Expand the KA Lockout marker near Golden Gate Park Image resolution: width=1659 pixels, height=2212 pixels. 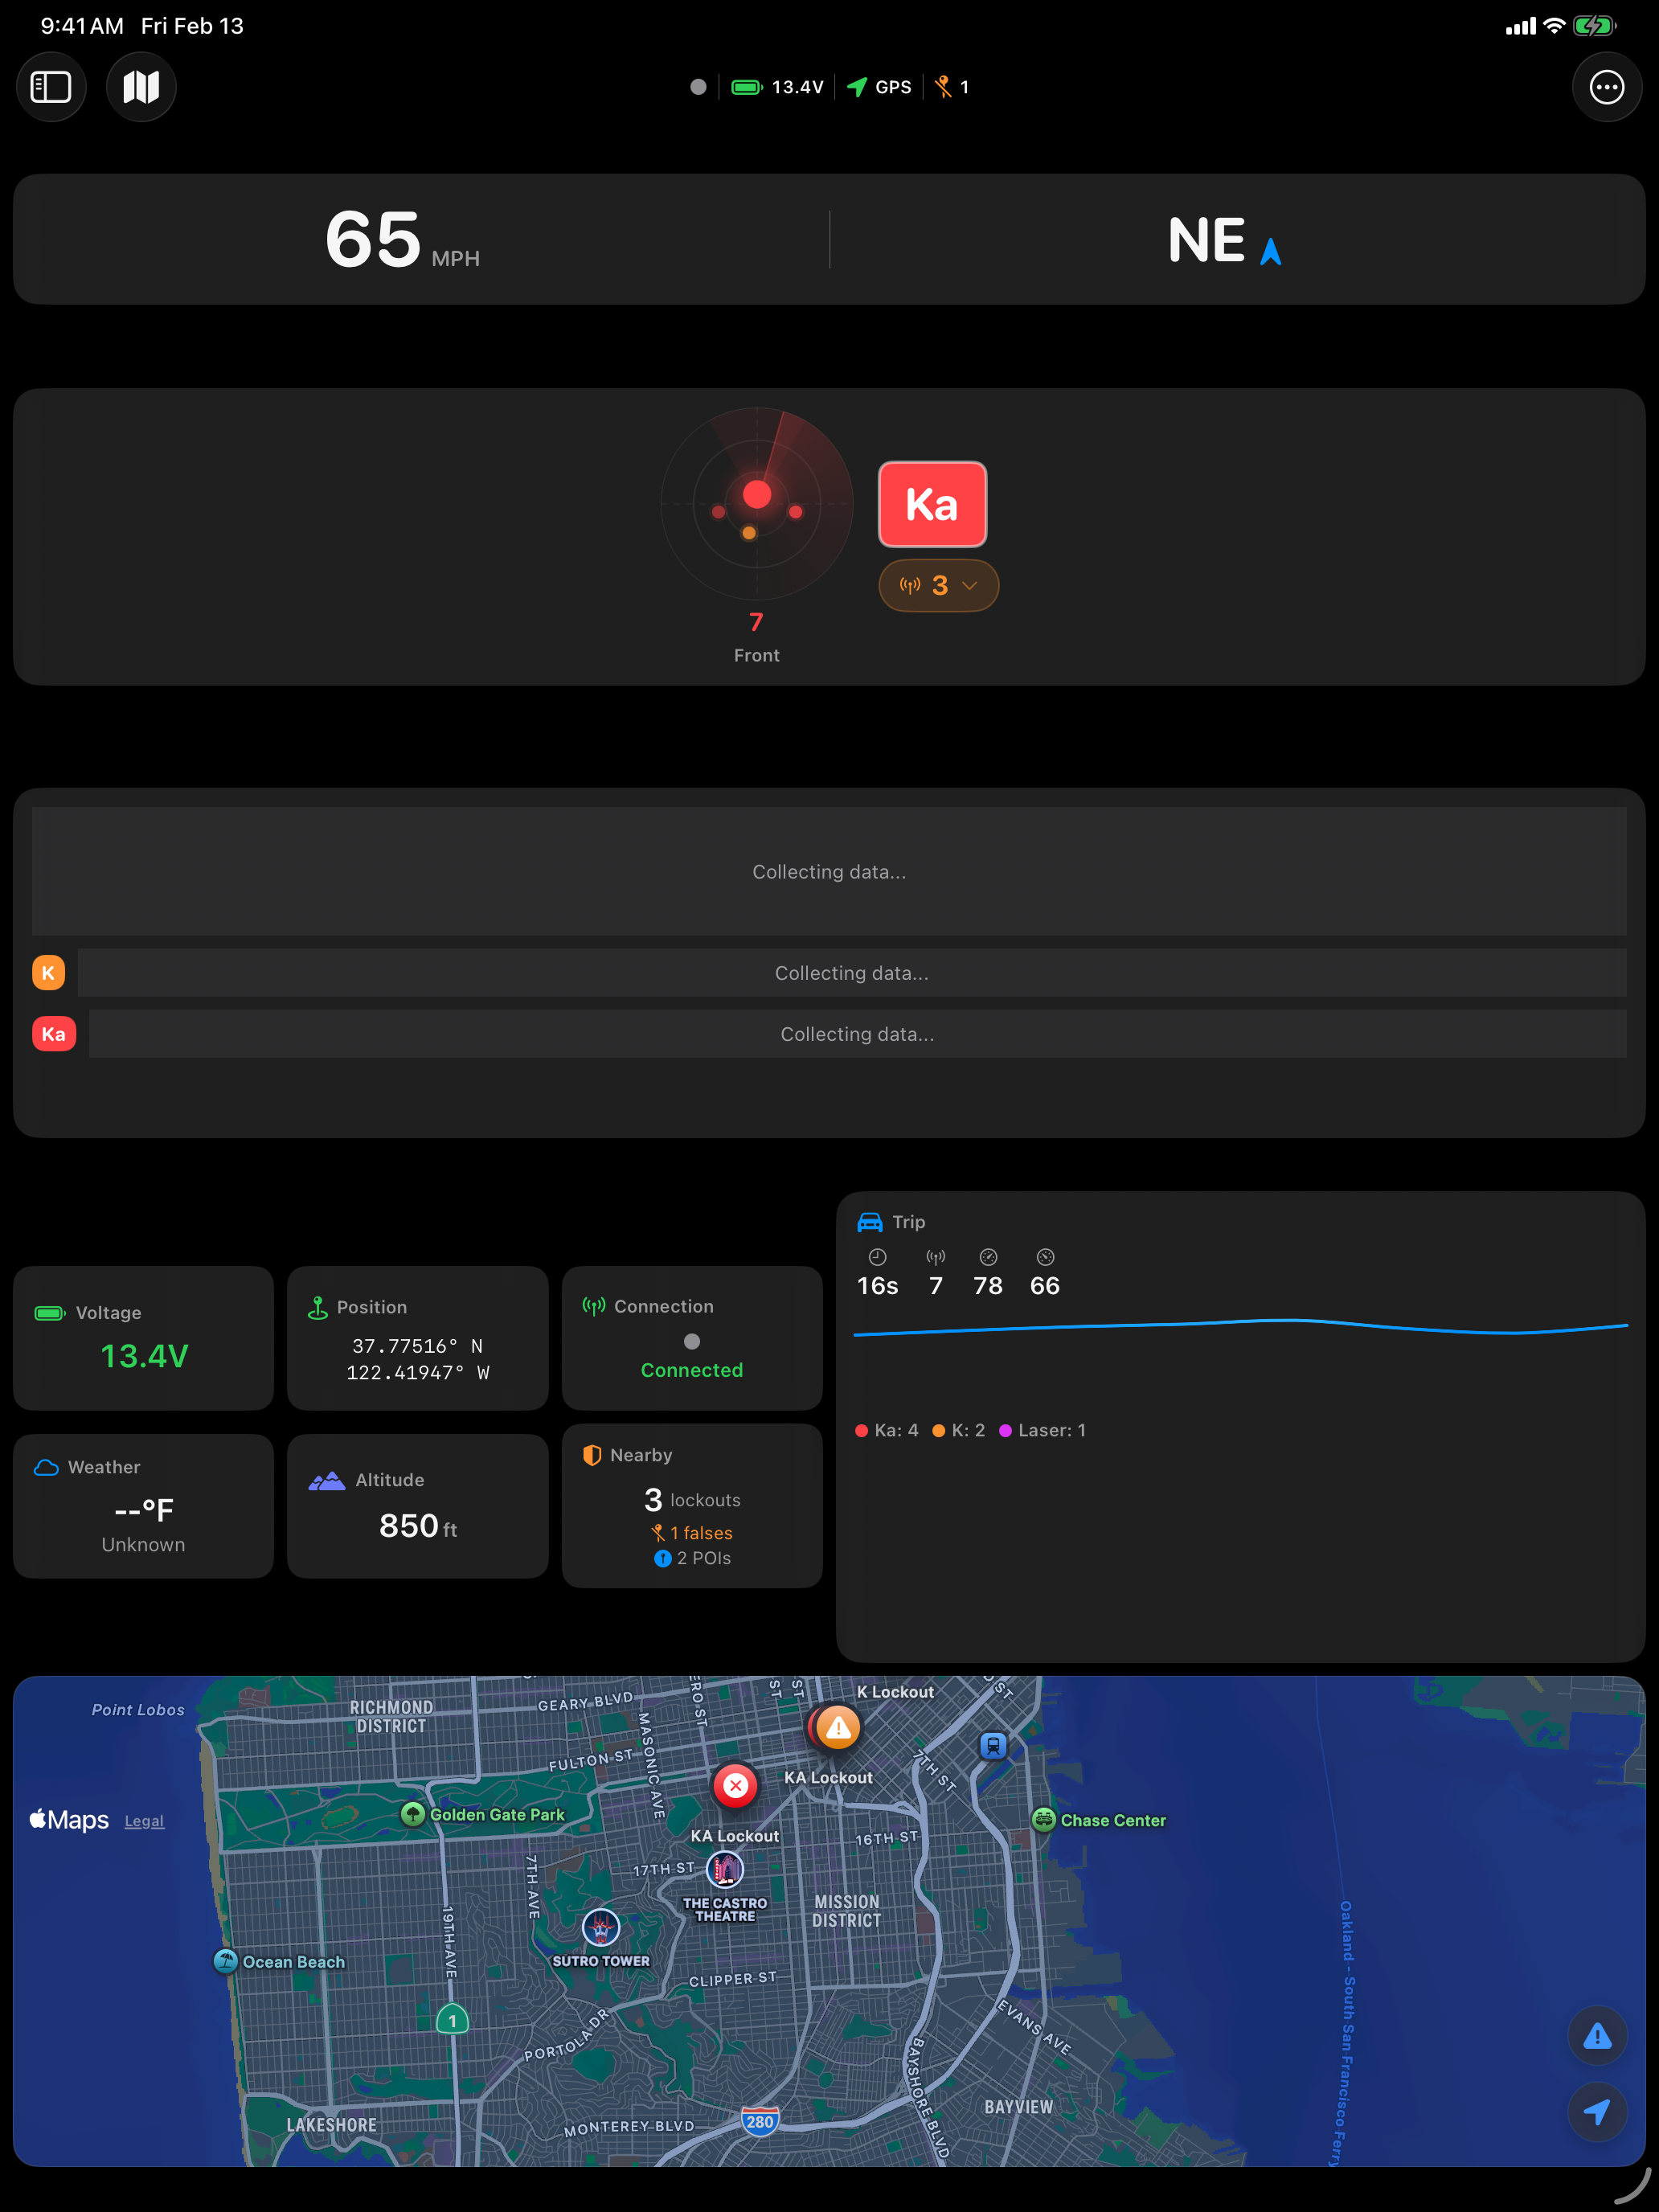[735, 1786]
